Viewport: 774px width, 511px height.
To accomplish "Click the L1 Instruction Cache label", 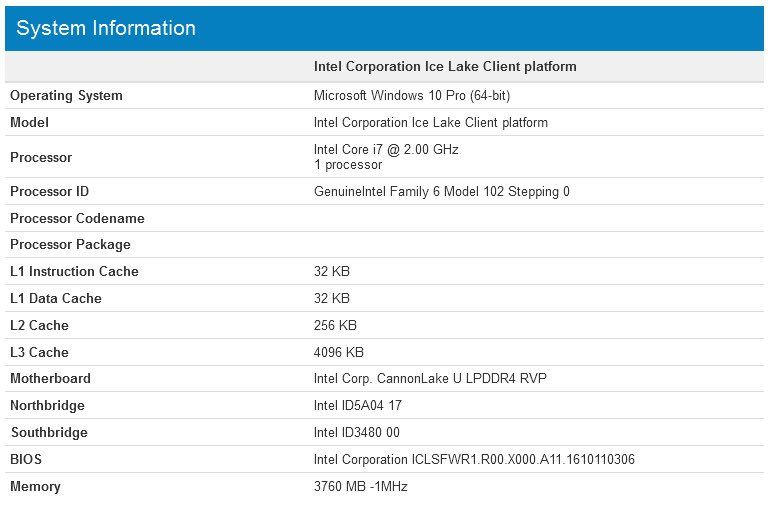I will tap(74, 271).
